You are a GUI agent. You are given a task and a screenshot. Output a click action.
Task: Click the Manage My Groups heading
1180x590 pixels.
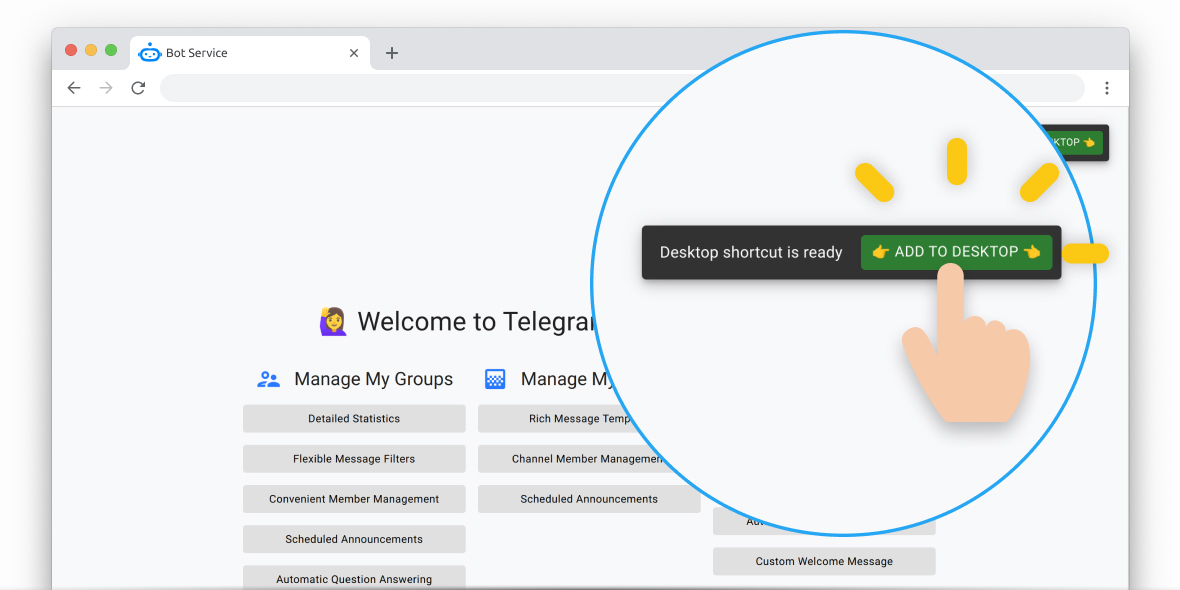373,379
